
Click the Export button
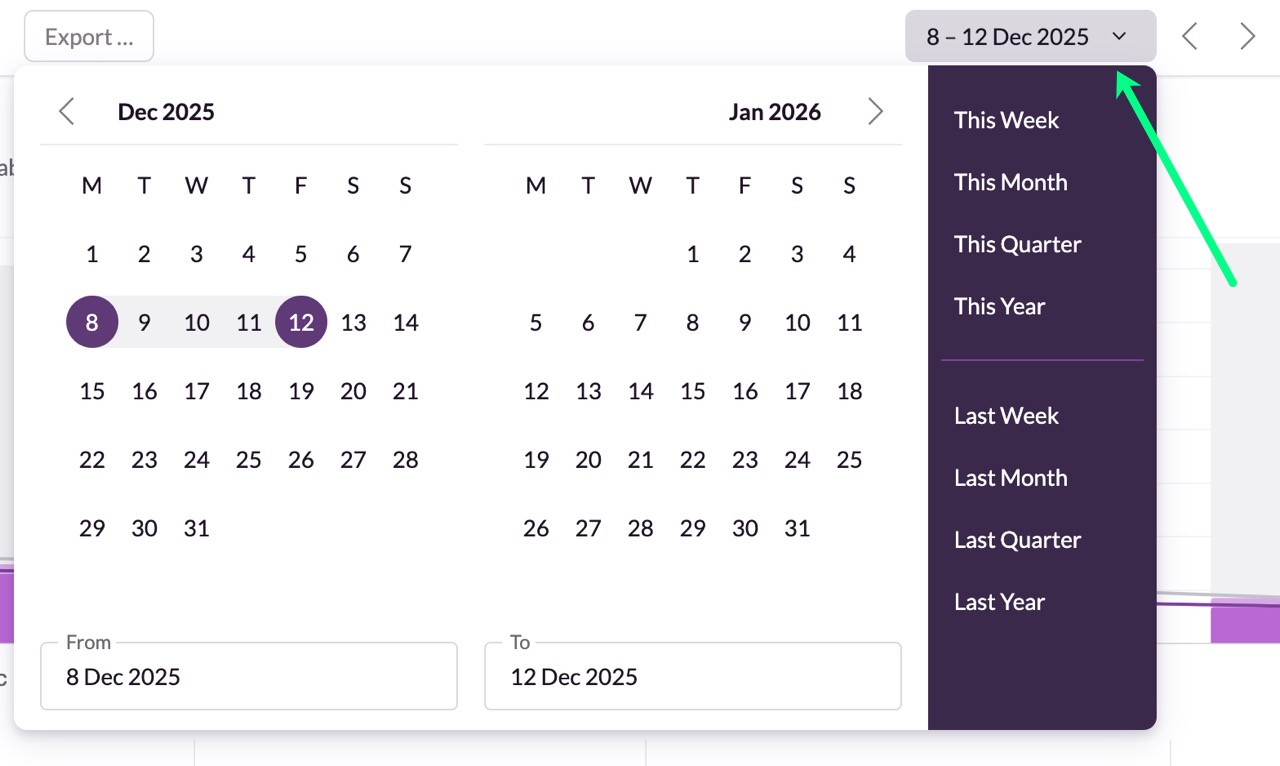(89, 37)
